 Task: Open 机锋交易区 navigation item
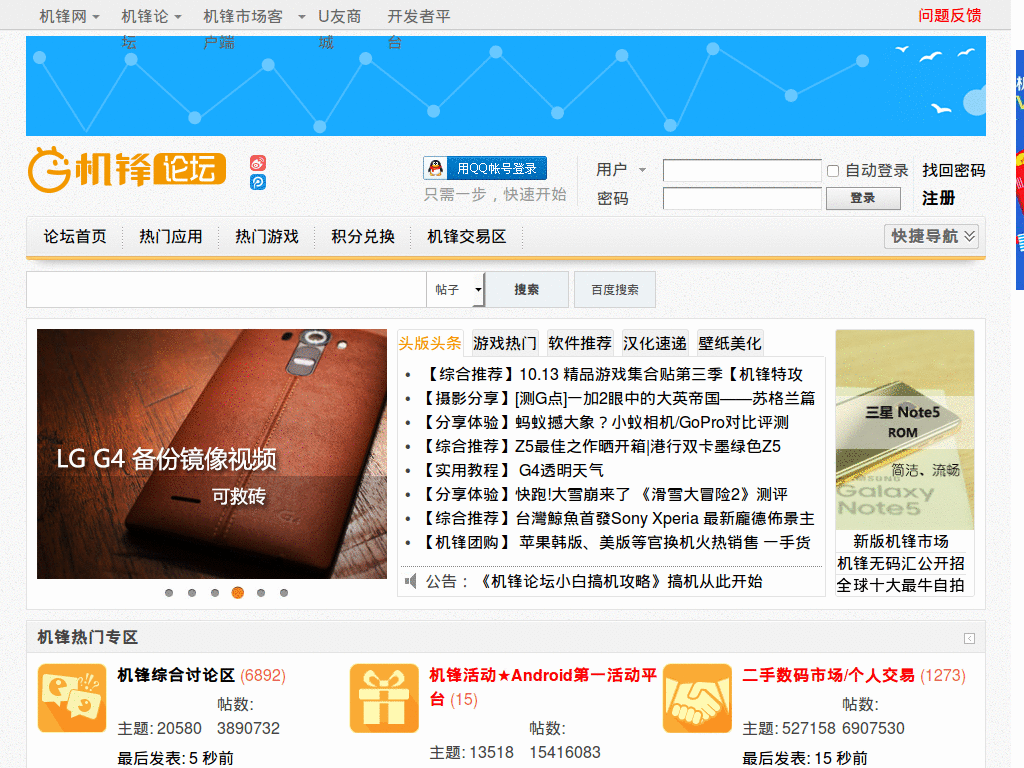pos(467,236)
